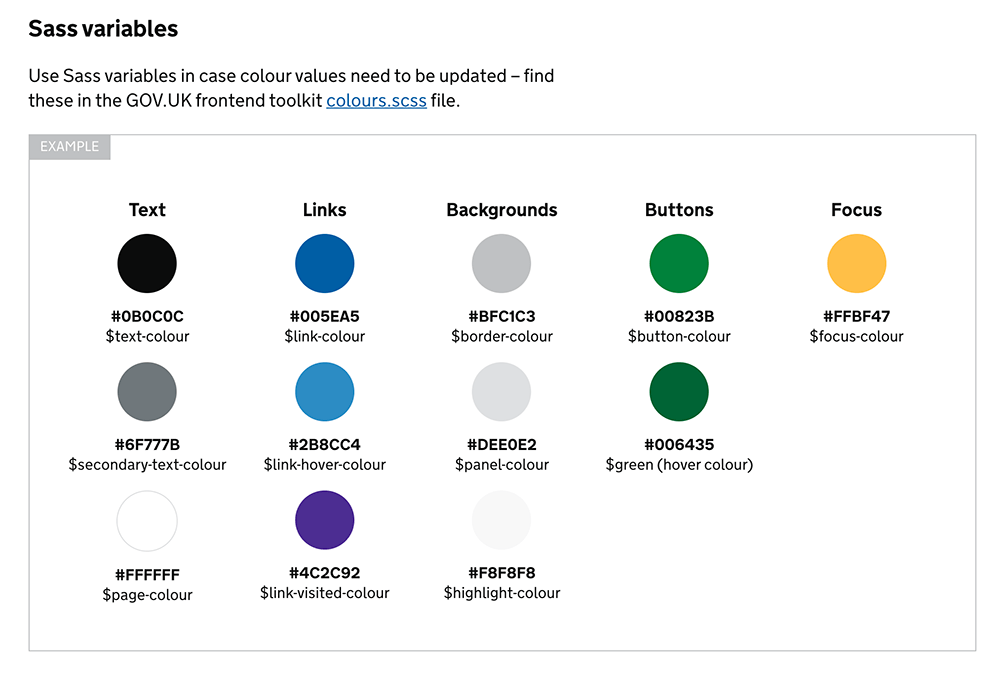Image resolution: width=1000 pixels, height=675 pixels.
Task: Select the white #FFFFFF page colour circle
Action: click(x=147, y=521)
